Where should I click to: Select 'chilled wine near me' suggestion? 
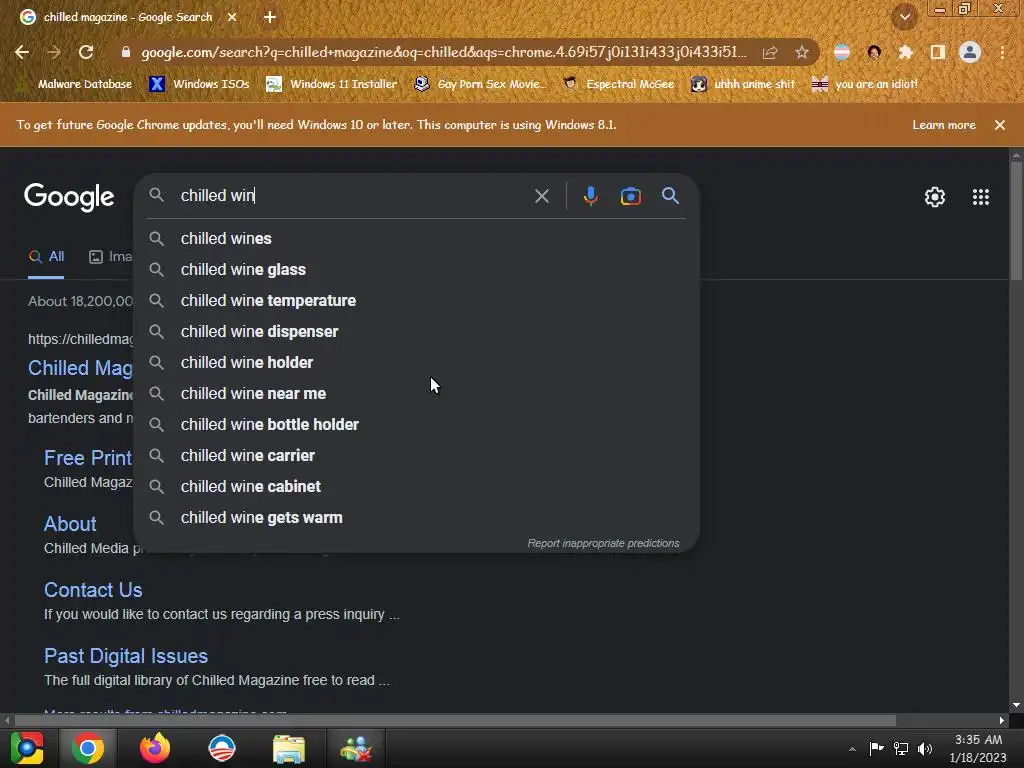416,394
